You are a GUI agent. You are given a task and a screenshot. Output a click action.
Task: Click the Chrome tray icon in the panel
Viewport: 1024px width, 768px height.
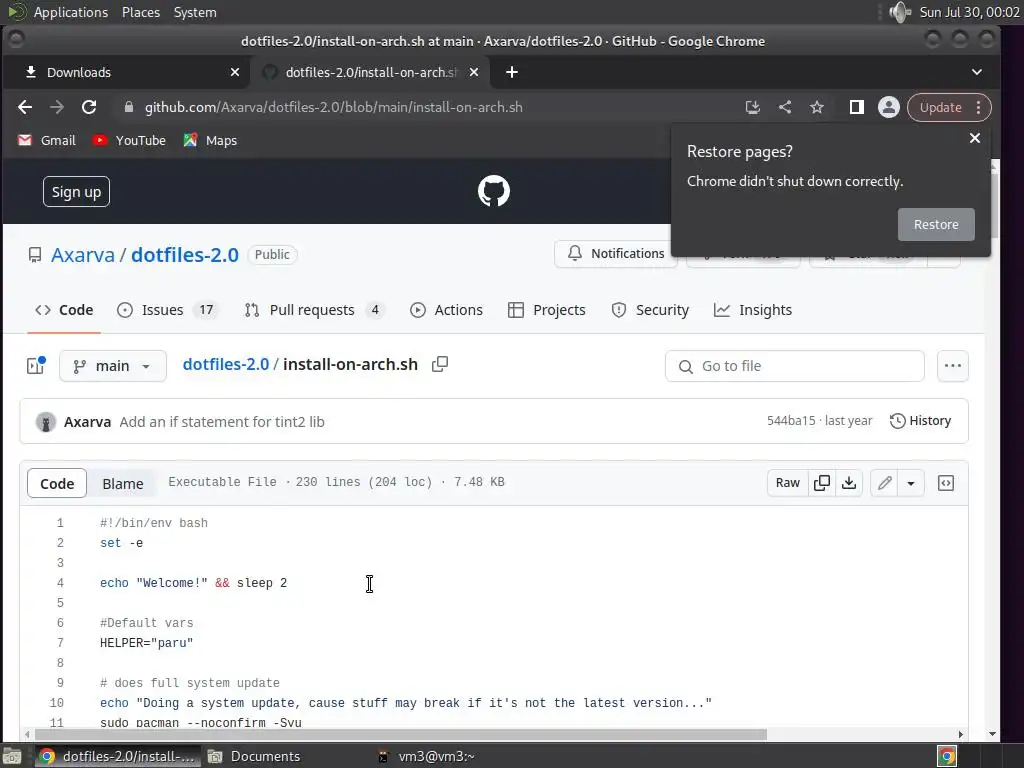947,756
